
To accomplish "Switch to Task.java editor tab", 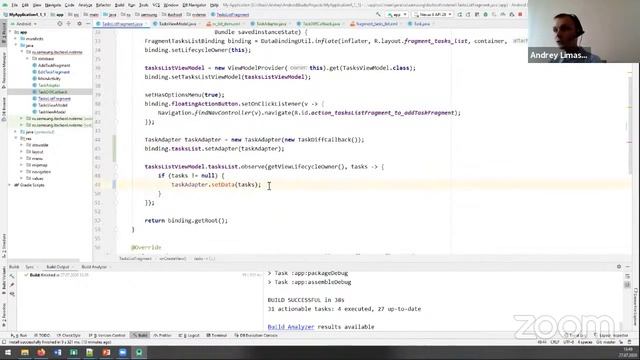I will pyautogui.click(x=421, y=24).
